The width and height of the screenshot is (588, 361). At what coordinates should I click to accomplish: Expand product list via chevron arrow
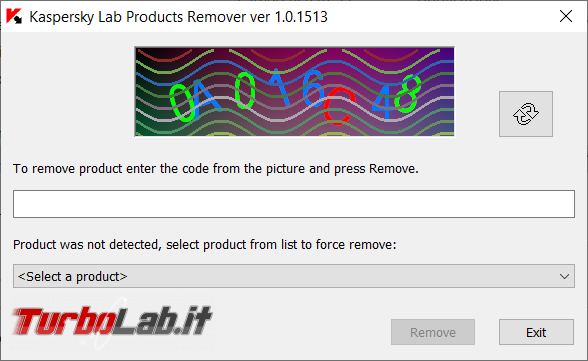564,277
